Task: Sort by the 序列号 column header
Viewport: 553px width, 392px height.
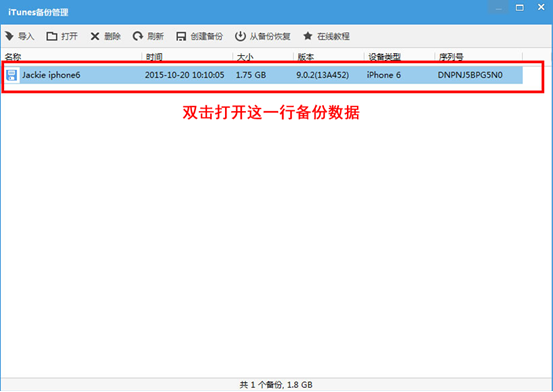Action: pos(451,57)
